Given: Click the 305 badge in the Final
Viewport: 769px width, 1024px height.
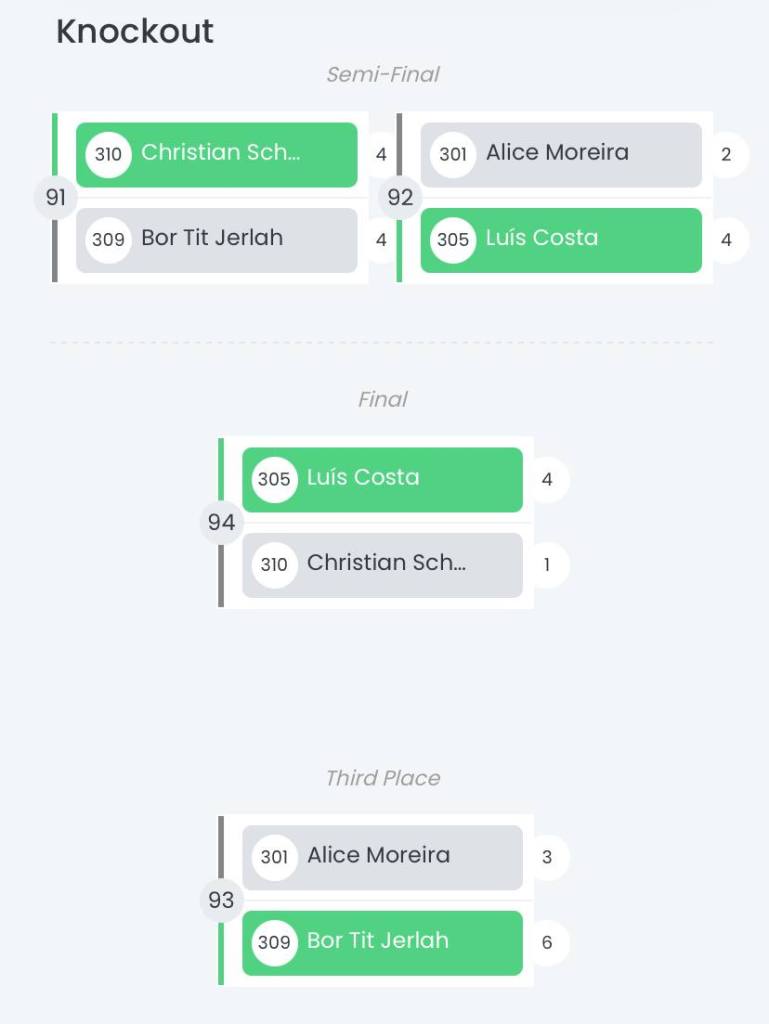Looking at the screenshot, I should [x=274, y=479].
